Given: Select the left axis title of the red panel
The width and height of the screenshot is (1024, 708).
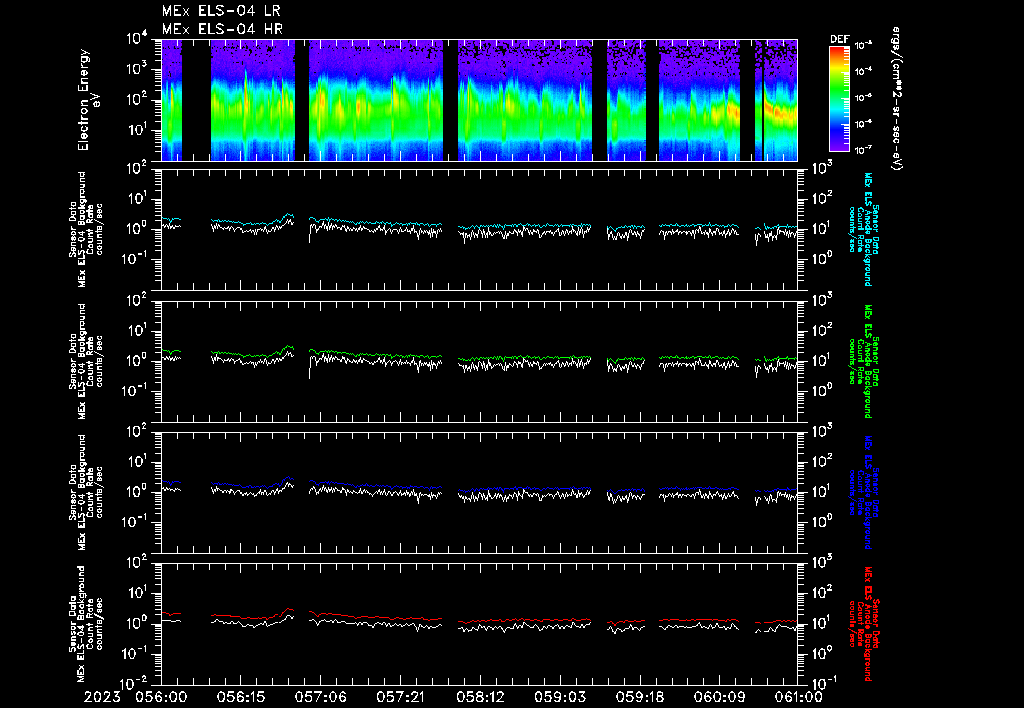Looking at the screenshot, I should coord(86,624).
